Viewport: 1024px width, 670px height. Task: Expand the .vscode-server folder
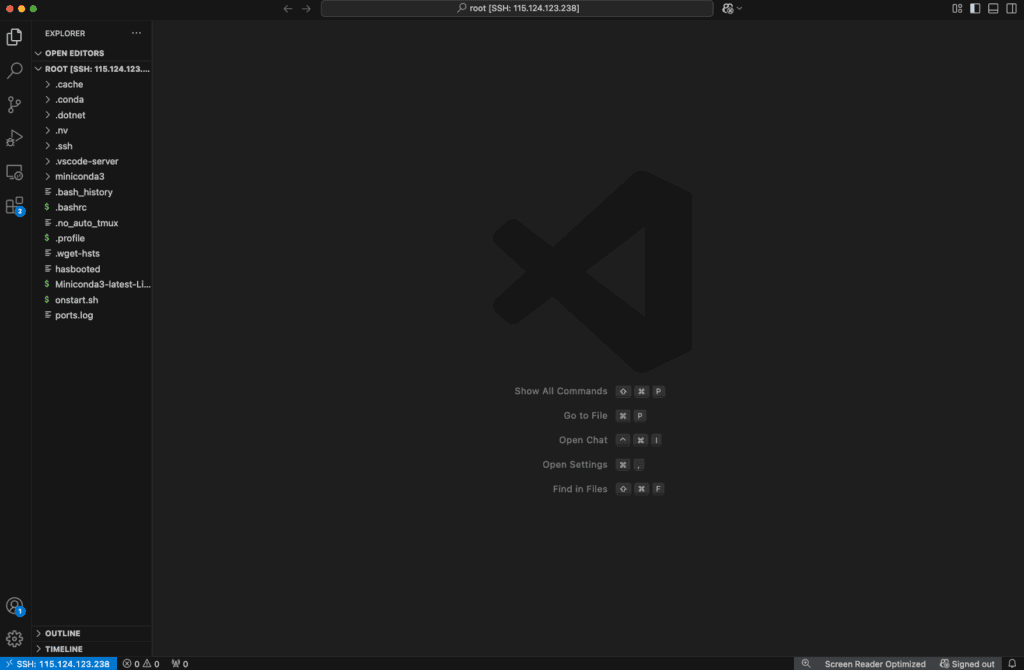pyautogui.click(x=92, y=161)
